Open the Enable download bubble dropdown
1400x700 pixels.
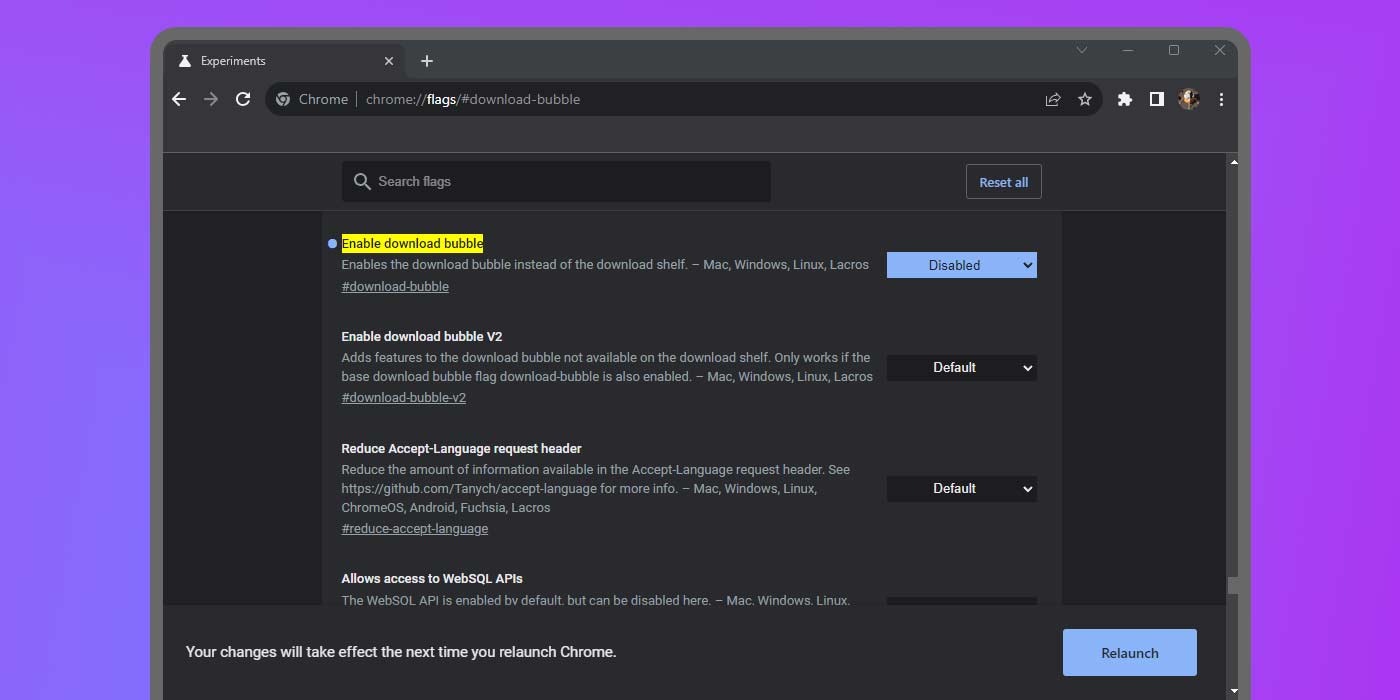(961, 264)
